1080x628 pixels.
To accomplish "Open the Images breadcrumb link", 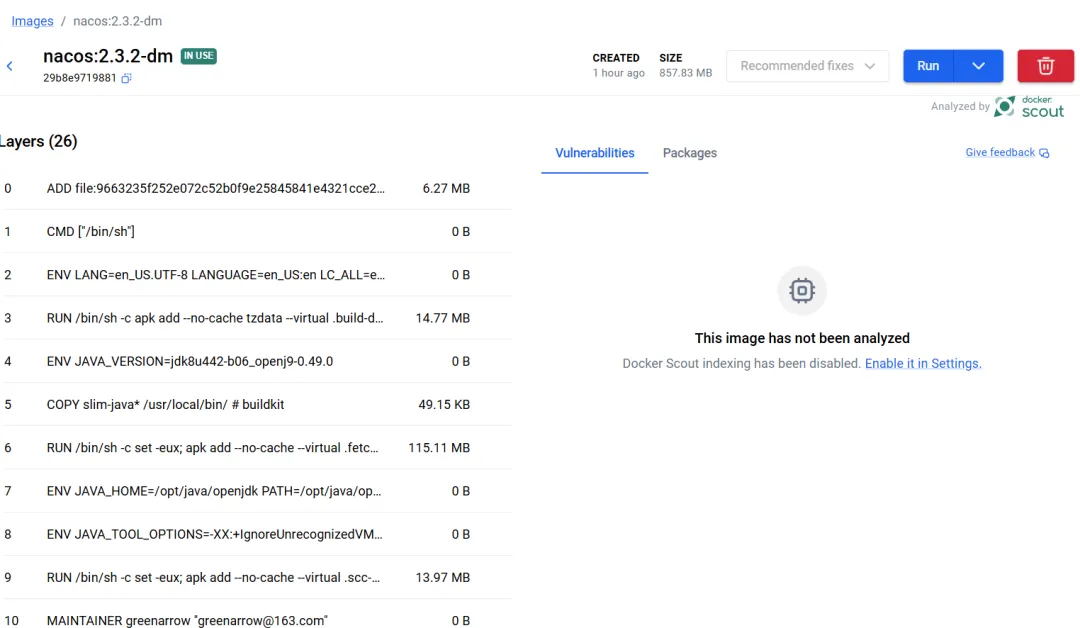I will pyautogui.click(x=32, y=21).
